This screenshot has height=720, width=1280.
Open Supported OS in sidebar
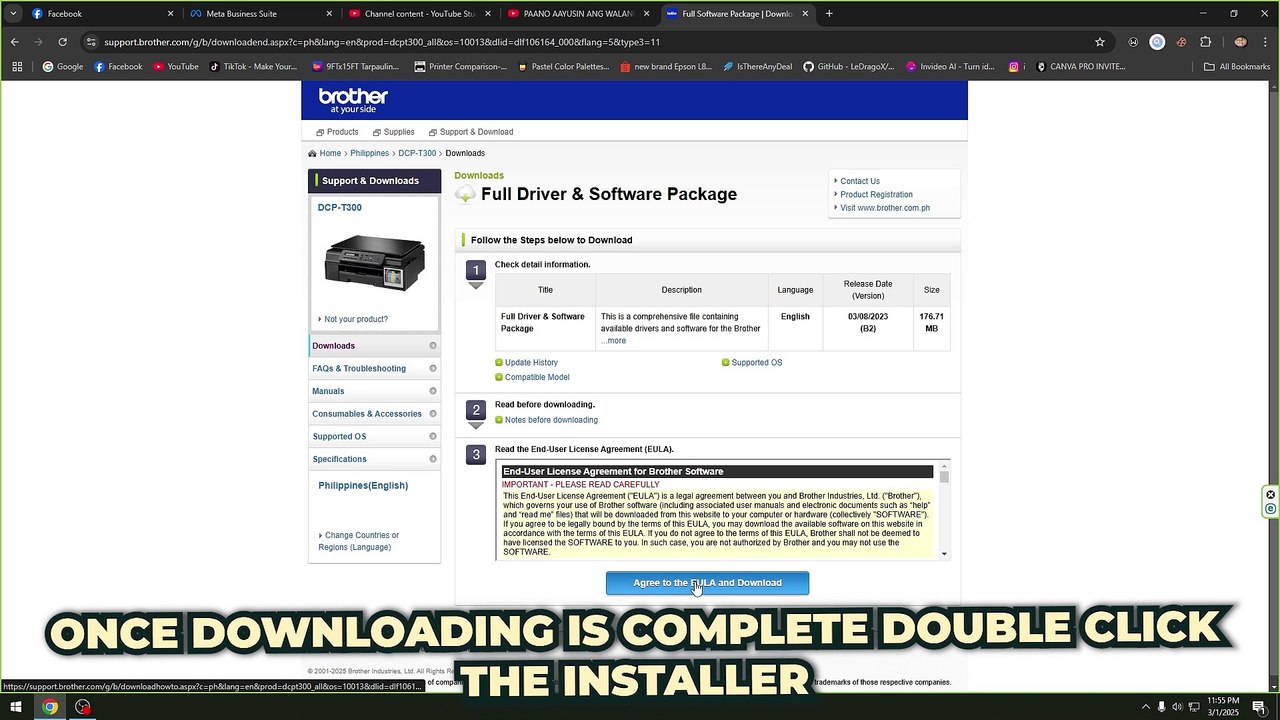[x=374, y=437]
